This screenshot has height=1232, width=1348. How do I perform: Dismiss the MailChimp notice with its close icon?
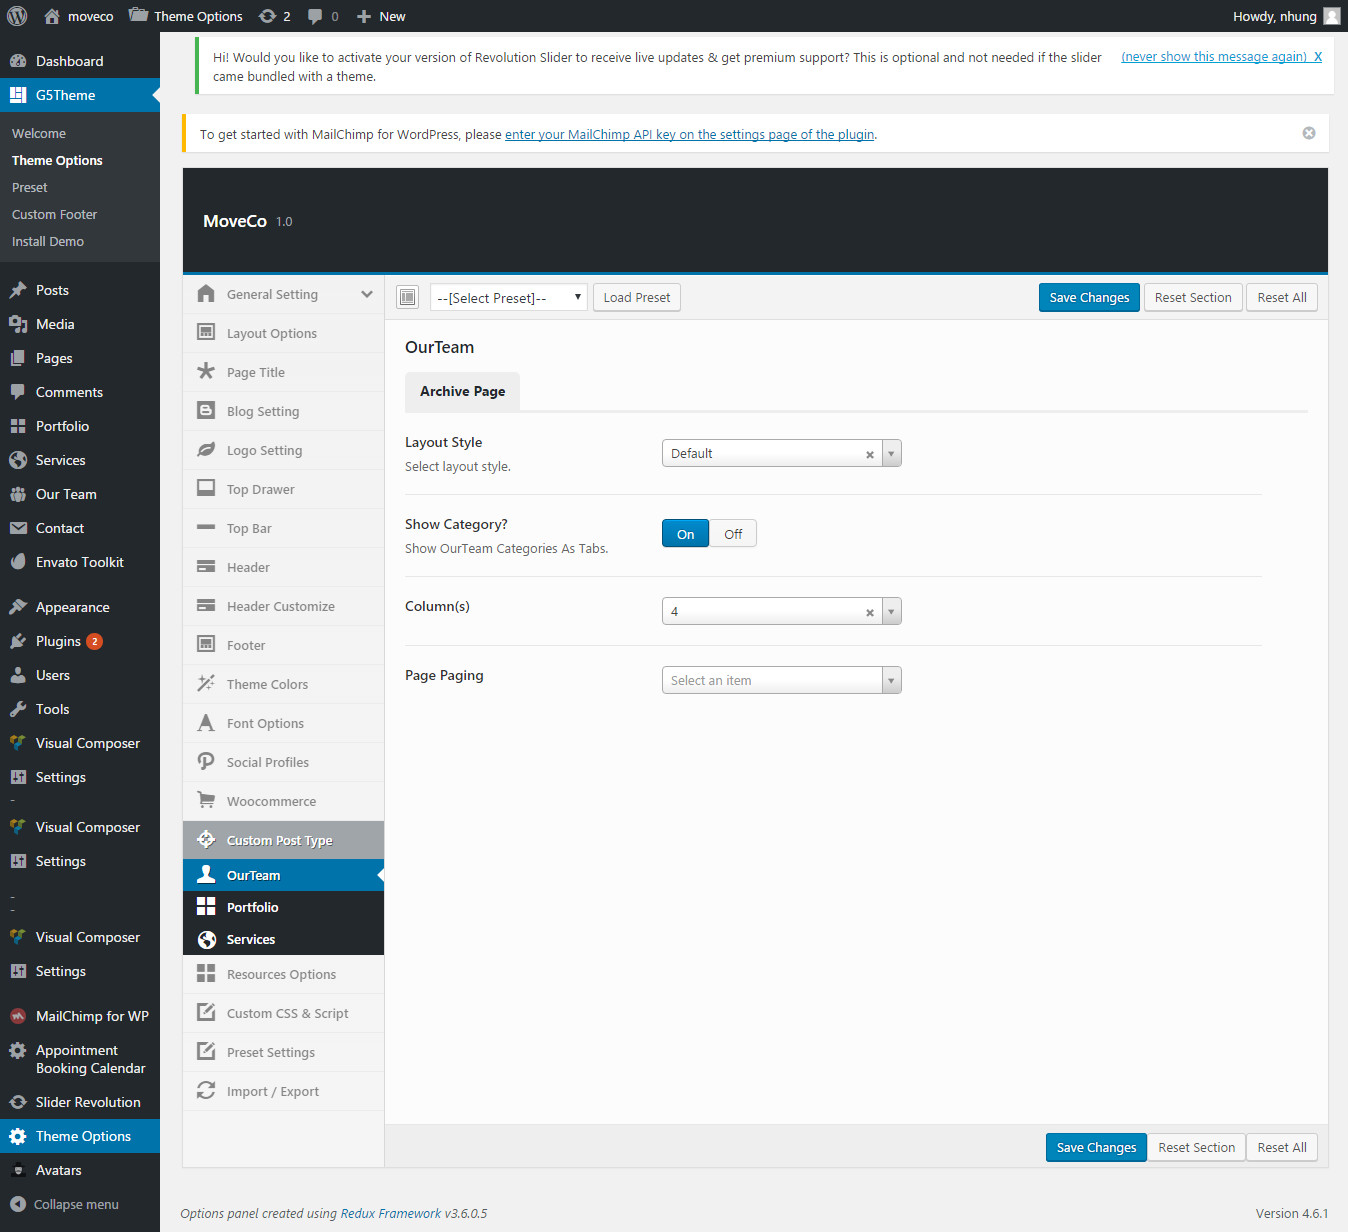(x=1309, y=133)
